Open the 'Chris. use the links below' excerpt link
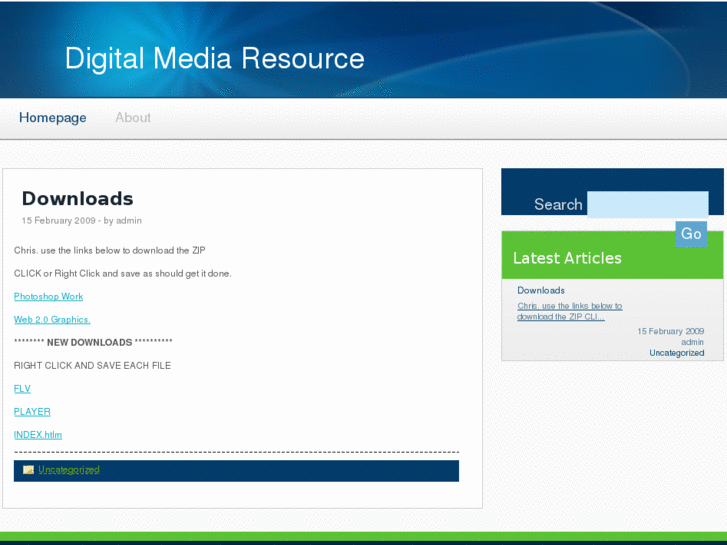 (570, 311)
